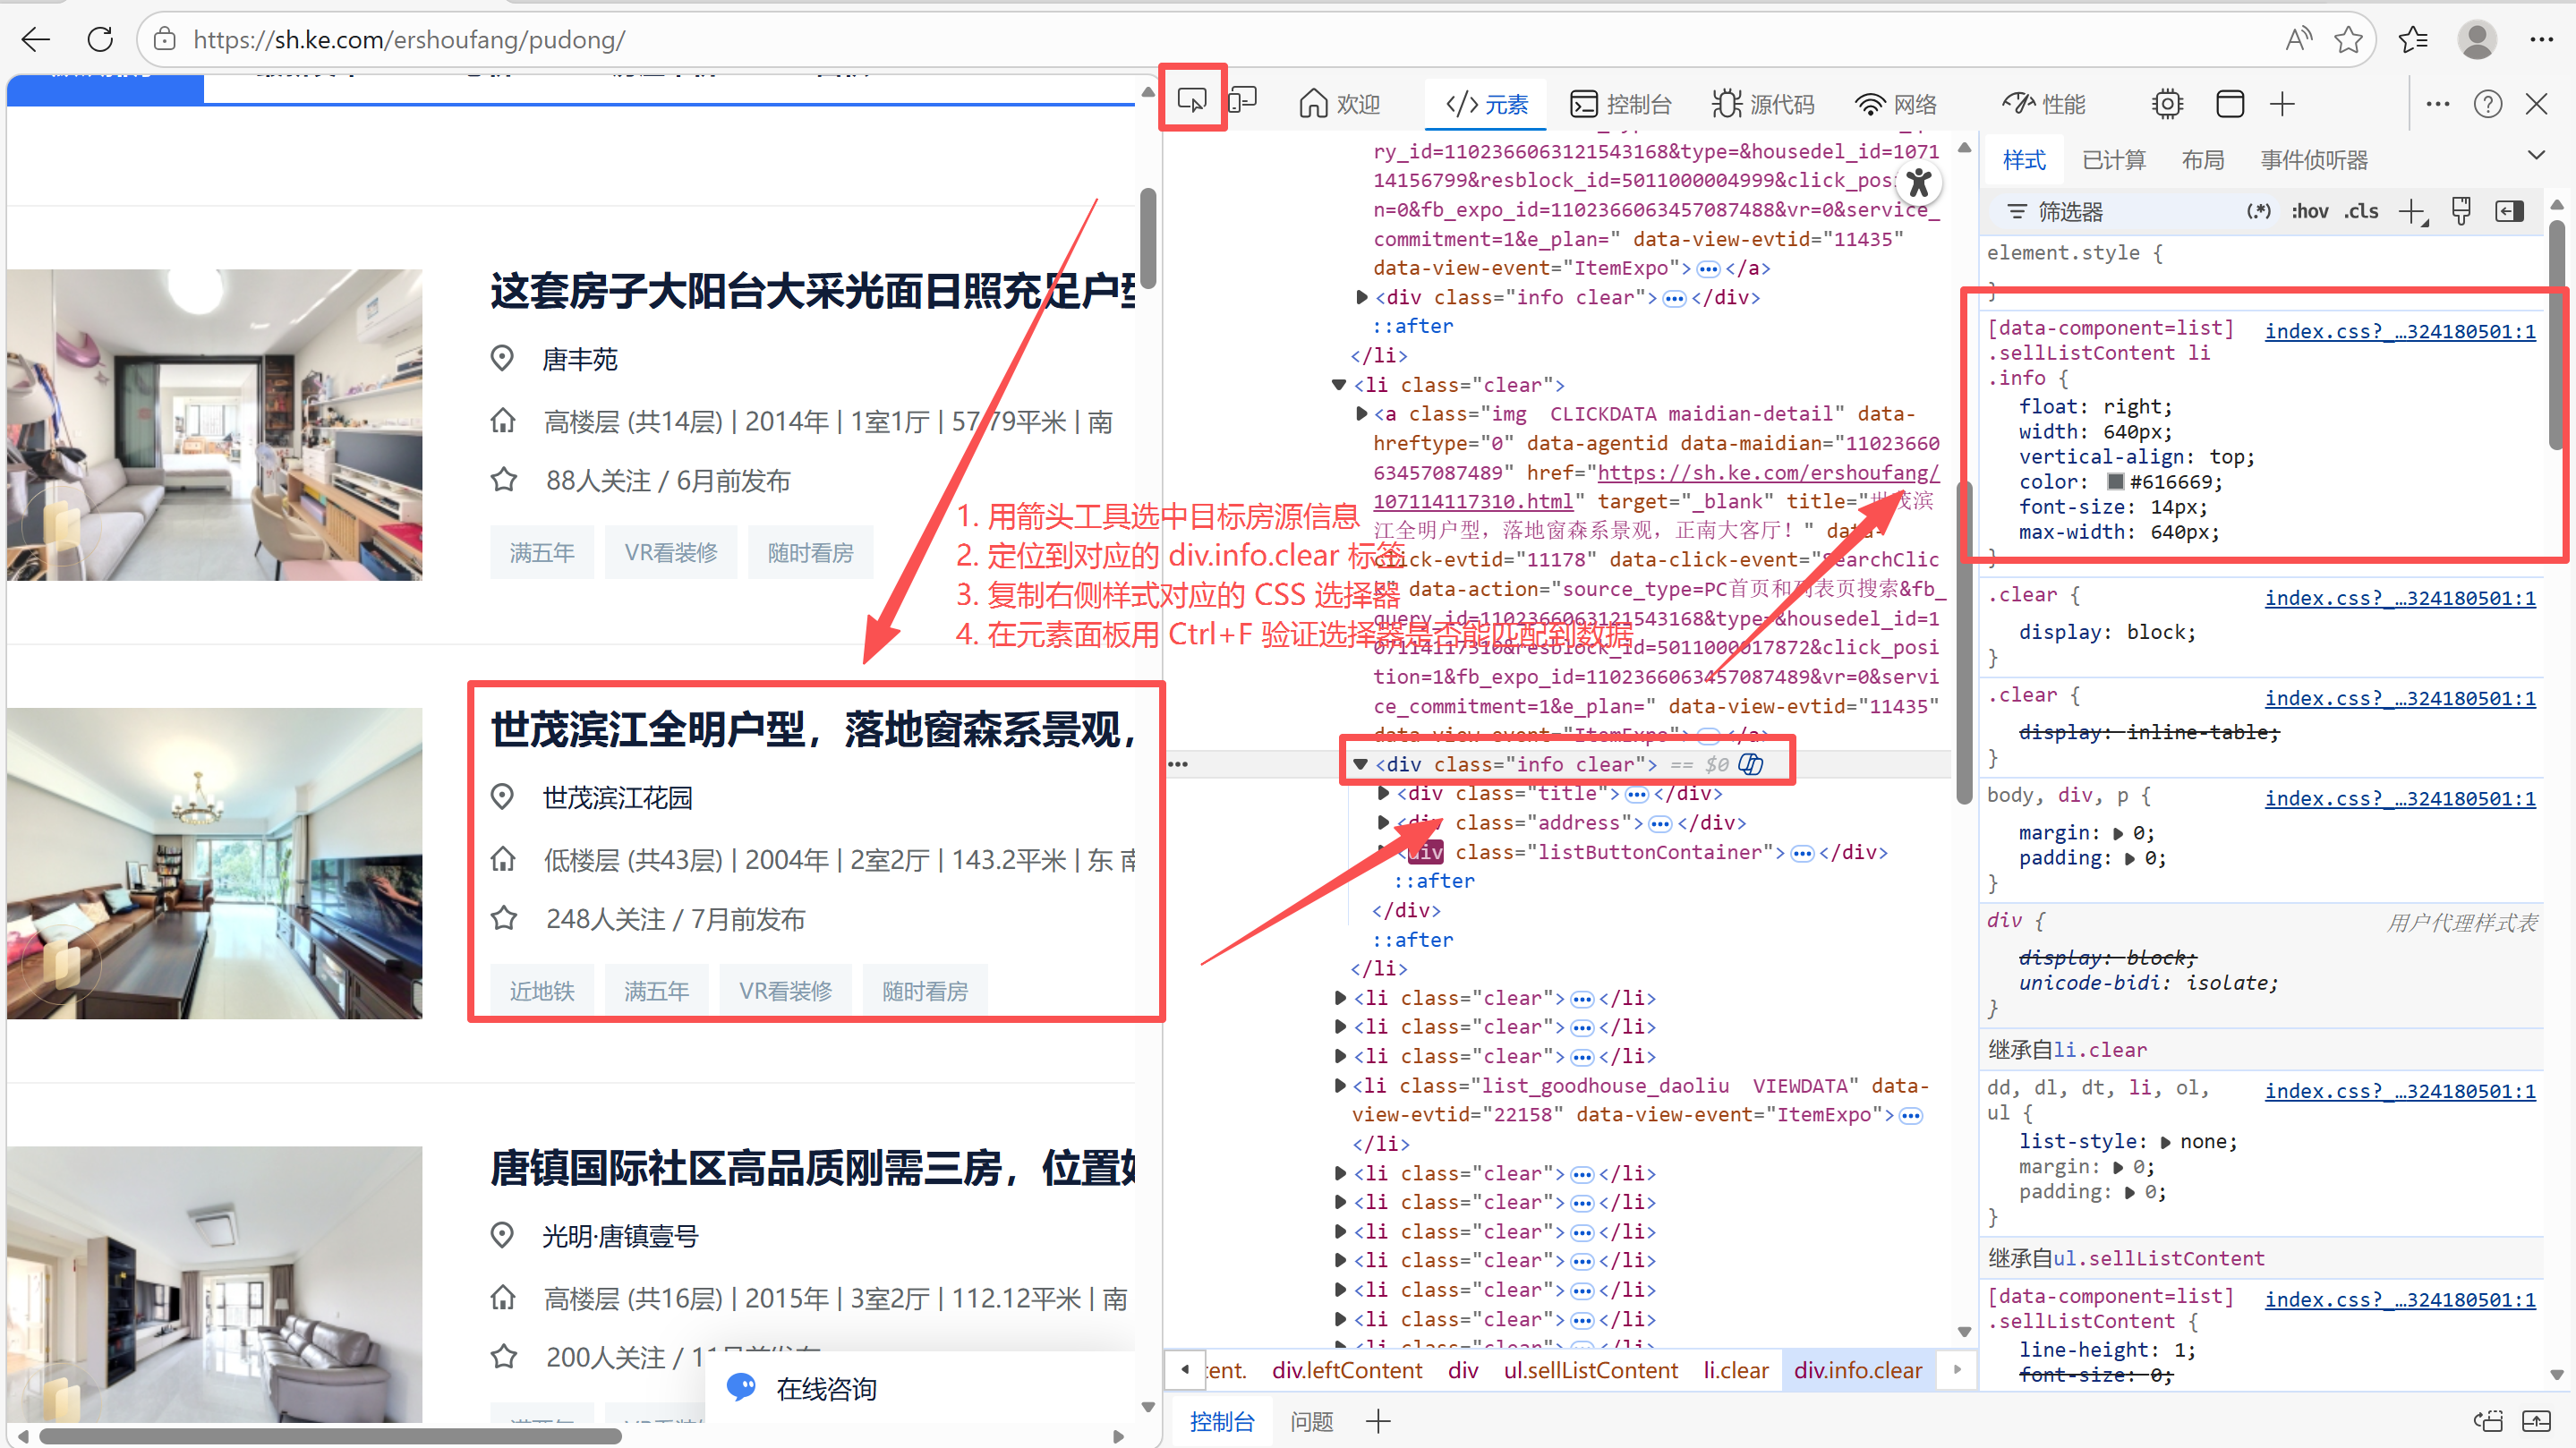Open DevTools help
The width and height of the screenshot is (2576, 1448).
pyautogui.click(x=2487, y=104)
